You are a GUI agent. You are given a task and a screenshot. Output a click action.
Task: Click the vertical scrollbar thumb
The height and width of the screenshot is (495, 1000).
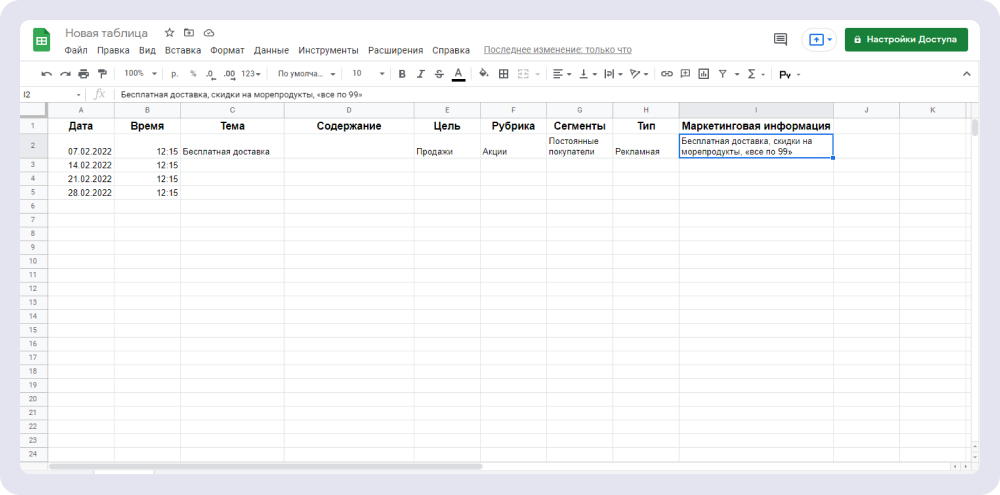click(x=974, y=127)
